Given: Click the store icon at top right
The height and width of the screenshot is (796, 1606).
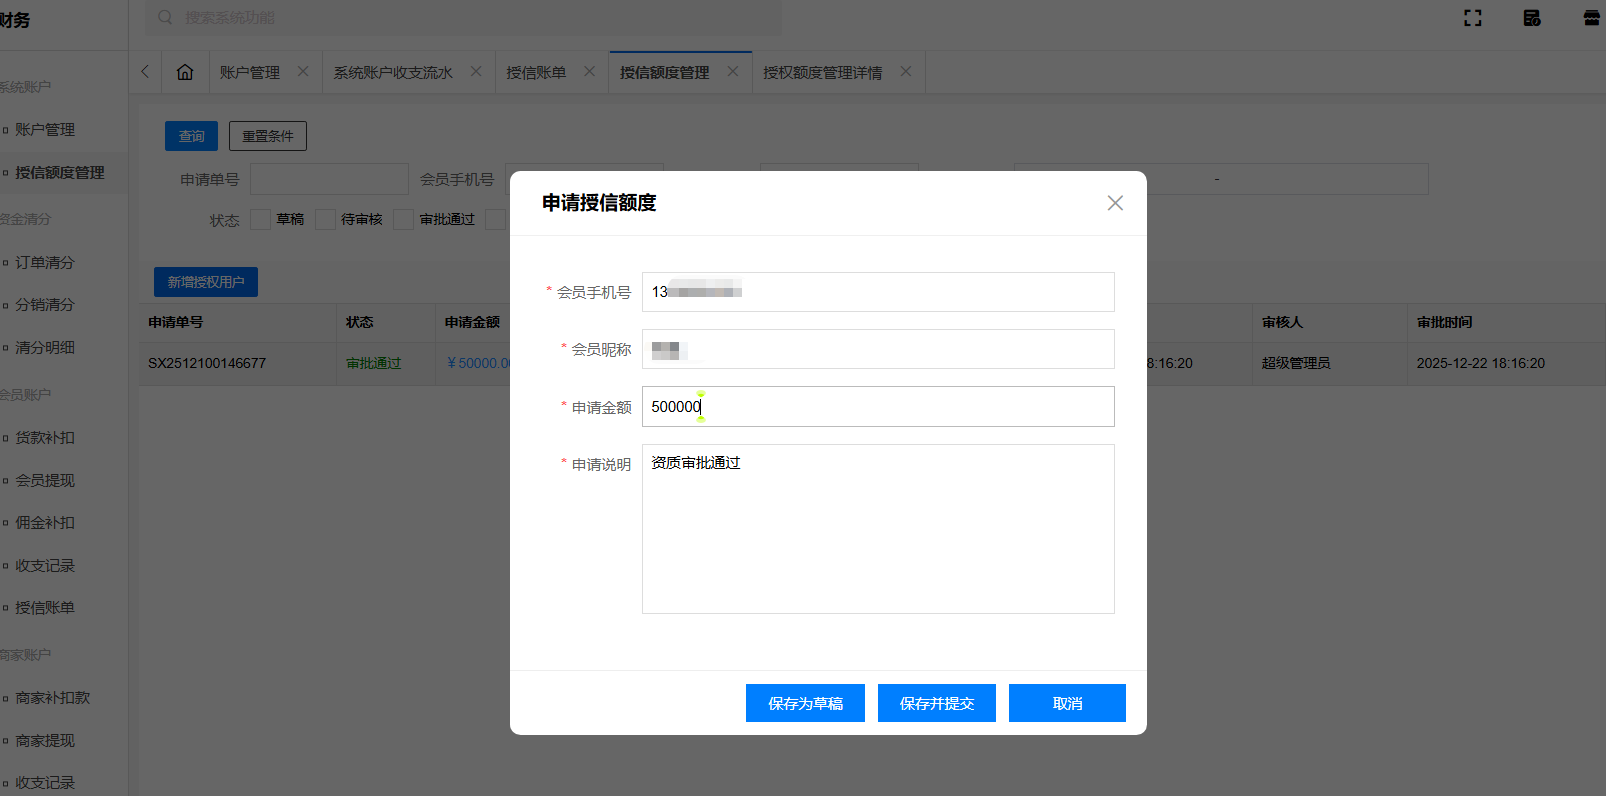Looking at the screenshot, I should [x=1592, y=18].
